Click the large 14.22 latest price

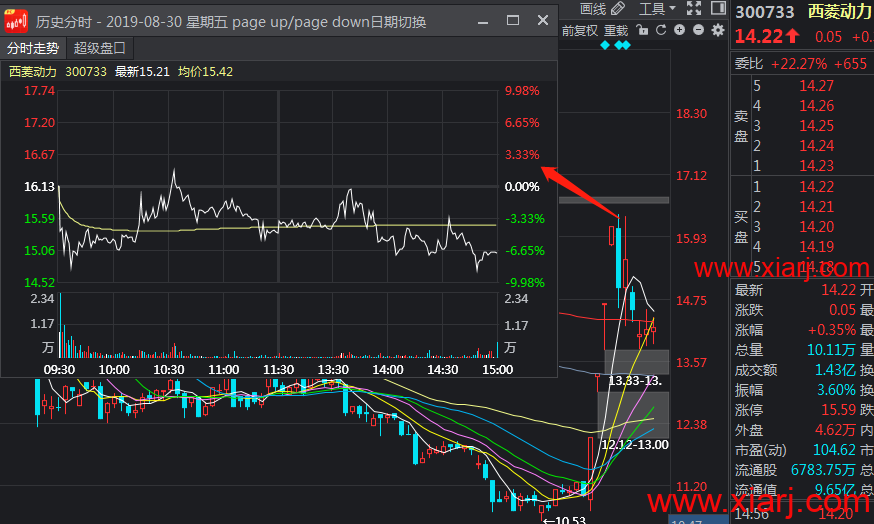click(759, 37)
